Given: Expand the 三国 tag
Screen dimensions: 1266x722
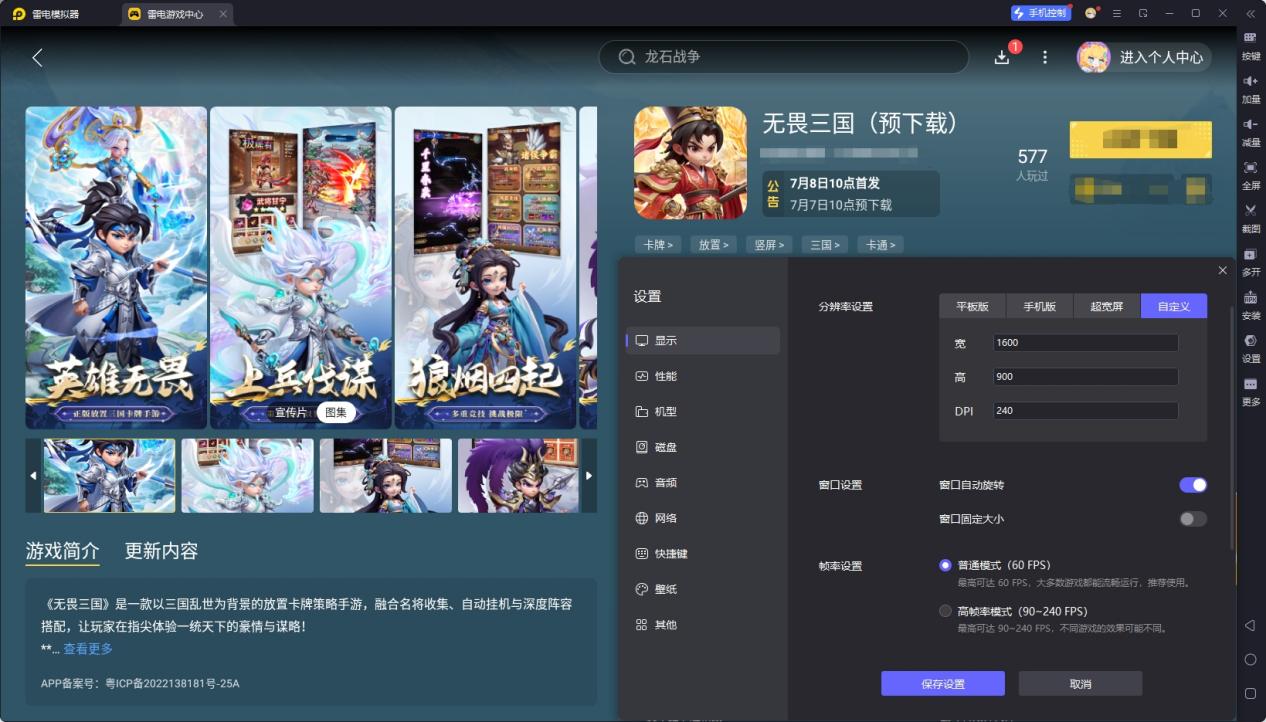Looking at the screenshot, I should click(825, 244).
